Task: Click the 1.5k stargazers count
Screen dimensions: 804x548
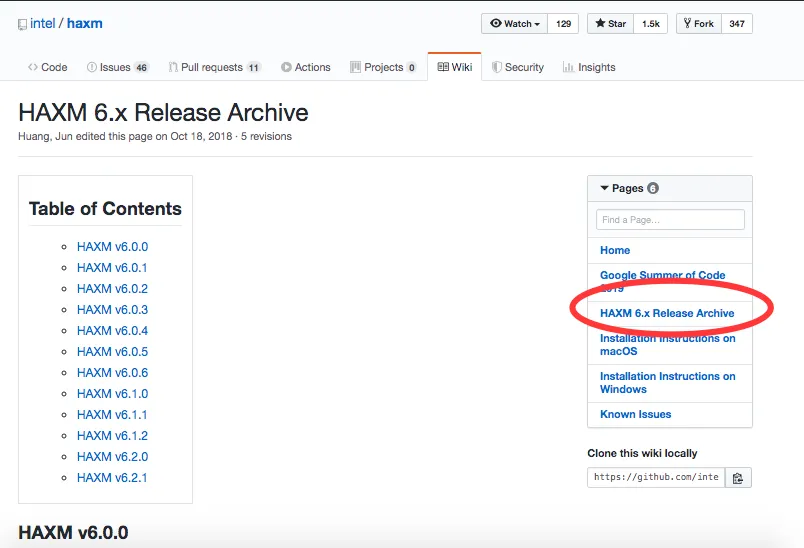Action: click(651, 24)
